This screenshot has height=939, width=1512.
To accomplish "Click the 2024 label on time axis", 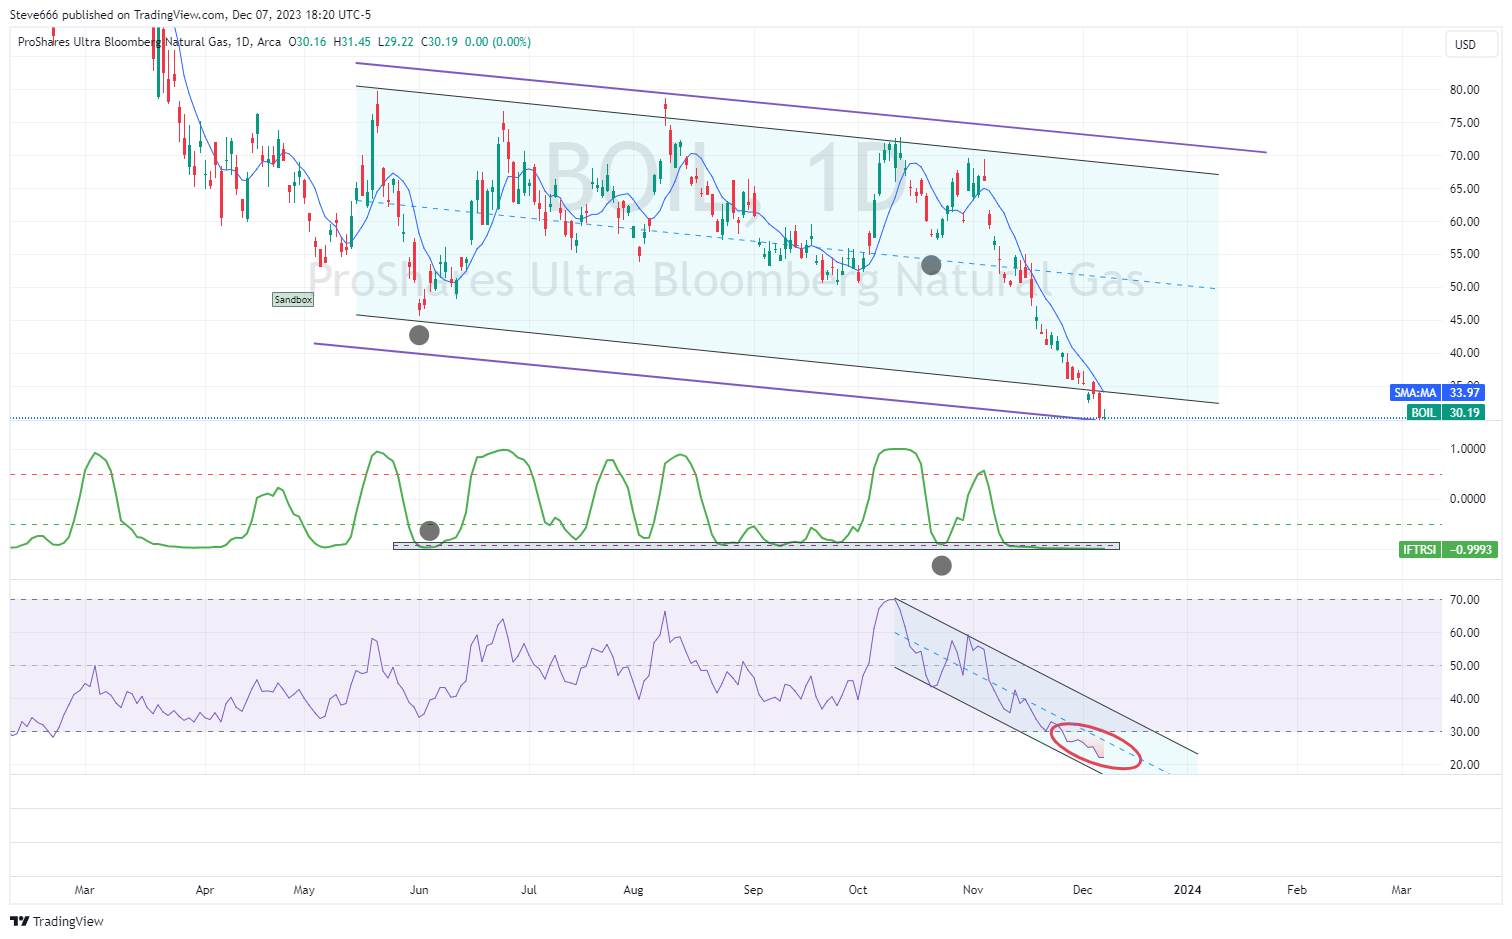I will click(1187, 890).
